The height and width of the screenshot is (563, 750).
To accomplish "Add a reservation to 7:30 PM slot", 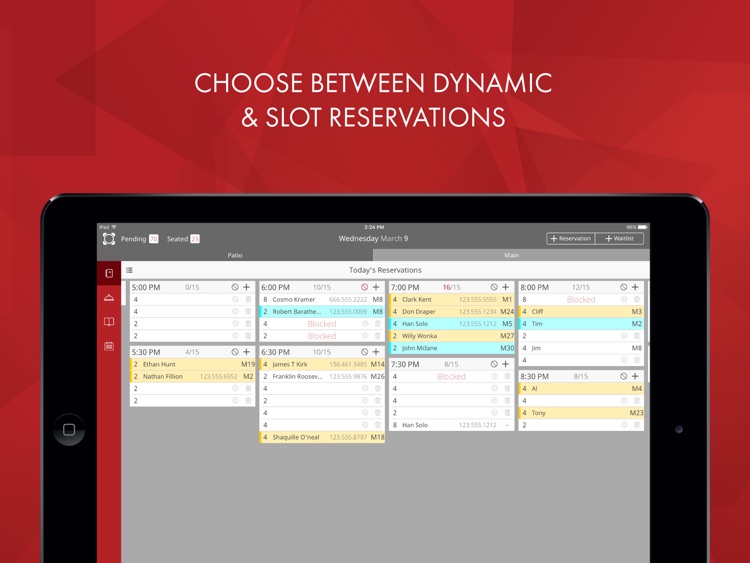I will pos(506,364).
